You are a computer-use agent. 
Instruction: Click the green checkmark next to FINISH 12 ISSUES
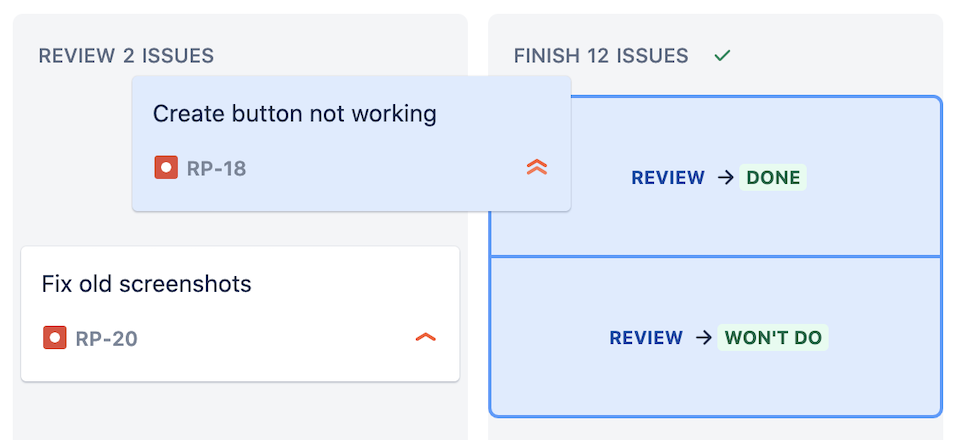722,56
